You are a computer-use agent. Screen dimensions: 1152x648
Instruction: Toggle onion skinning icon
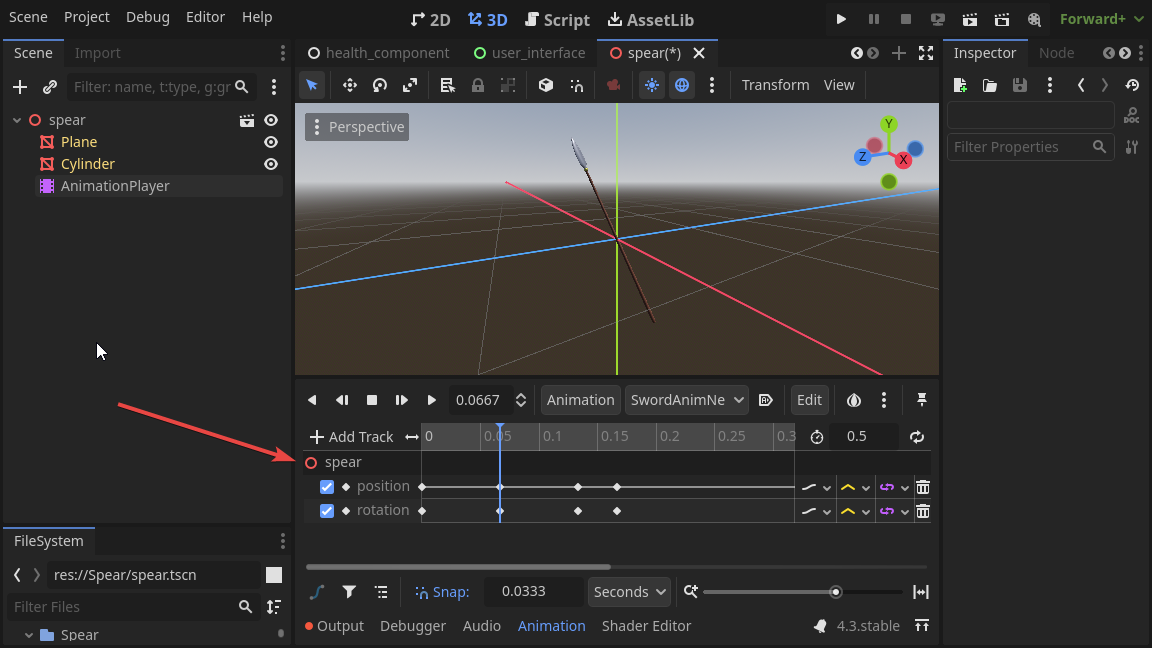click(854, 400)
